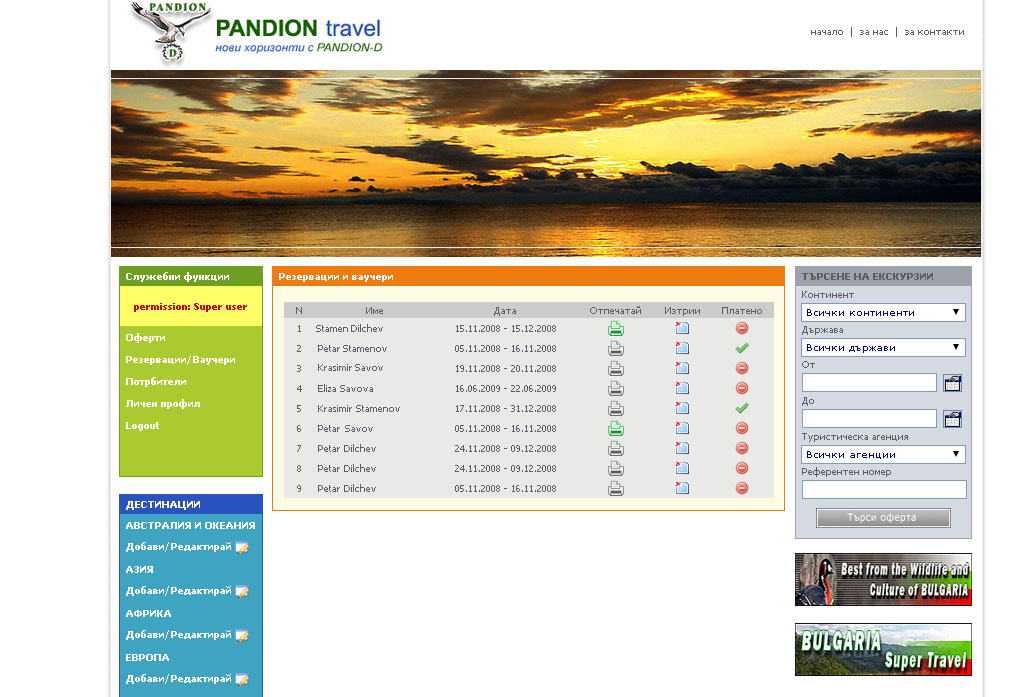
Task: Expand Туристическа агенция dropdown
Action: click(x=883, y=455)
